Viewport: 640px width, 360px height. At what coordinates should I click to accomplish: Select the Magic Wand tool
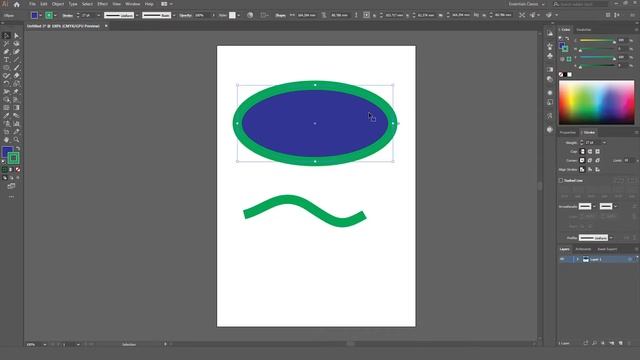coord(6,44)
